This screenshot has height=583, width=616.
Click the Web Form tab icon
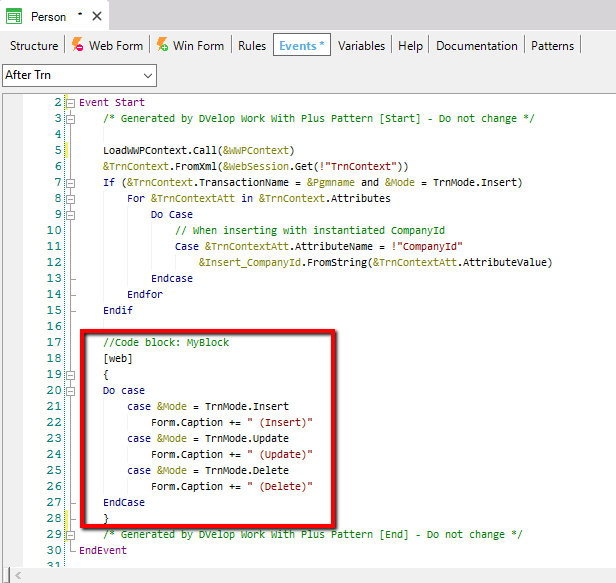click(x=77, y=45)
